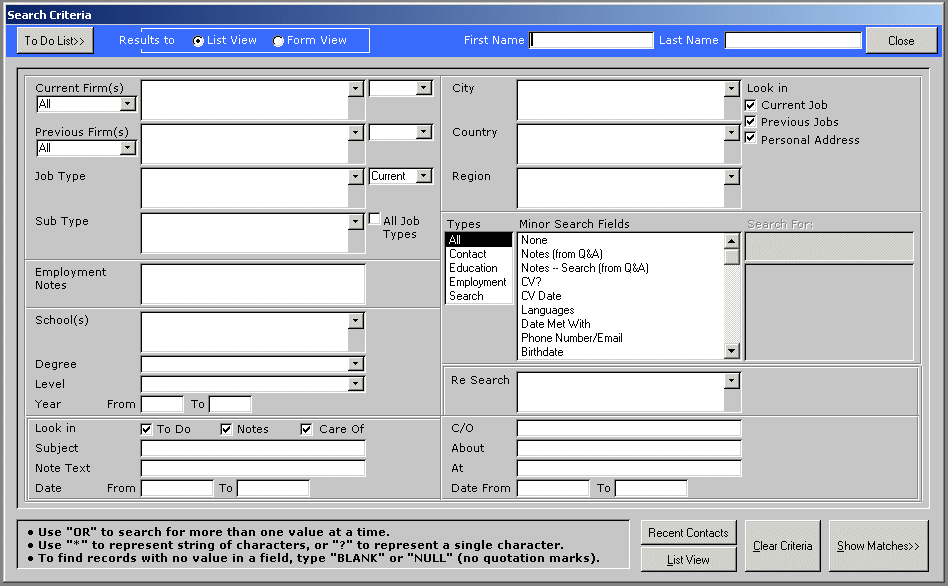The width and height of the screenshot is (948, 586).
Task: Open the Job Type dropdown arrow
Action: 356,177
